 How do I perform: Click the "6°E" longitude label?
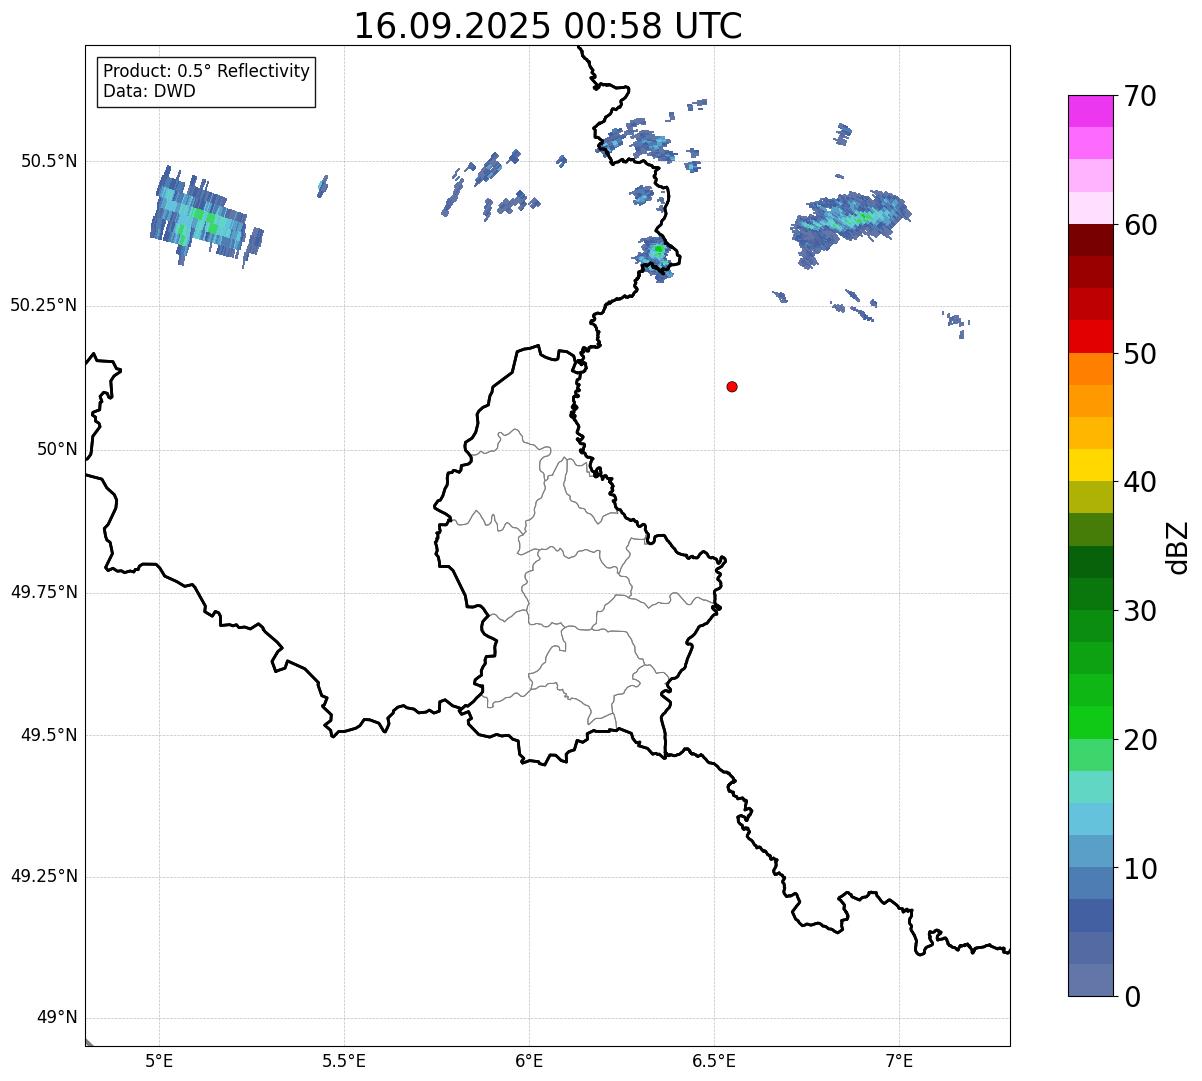pos(529,1060)
